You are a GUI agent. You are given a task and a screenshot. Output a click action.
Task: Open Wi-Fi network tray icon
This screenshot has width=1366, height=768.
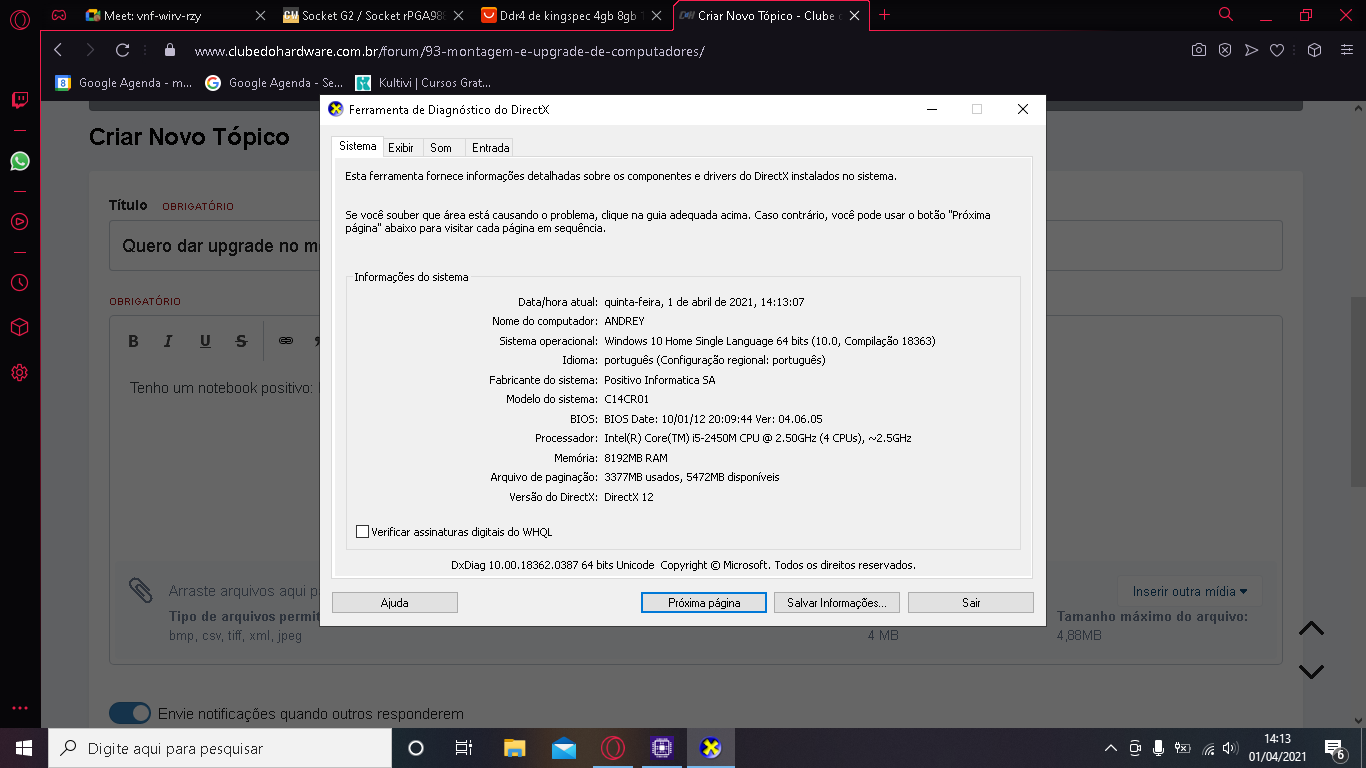click(1207, 748)
